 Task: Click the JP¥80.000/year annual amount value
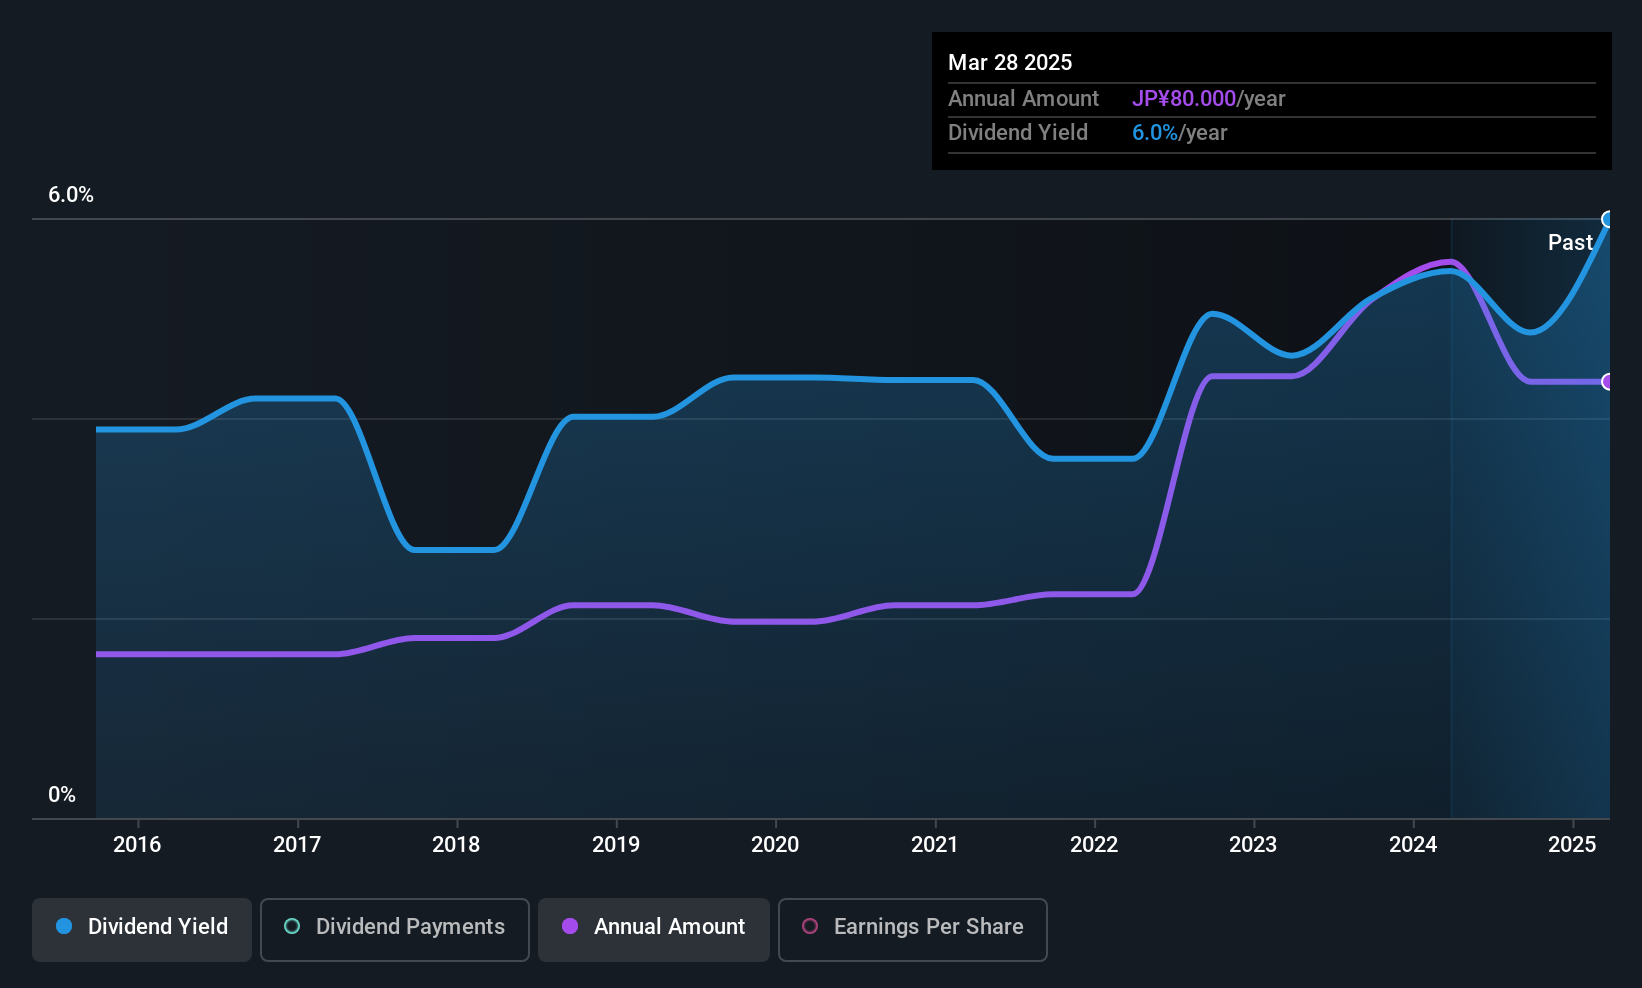[1208, 99]
